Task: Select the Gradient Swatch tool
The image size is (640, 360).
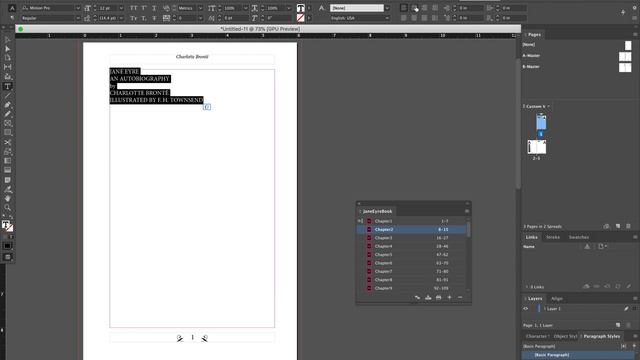Action: [x=7, y=161]
